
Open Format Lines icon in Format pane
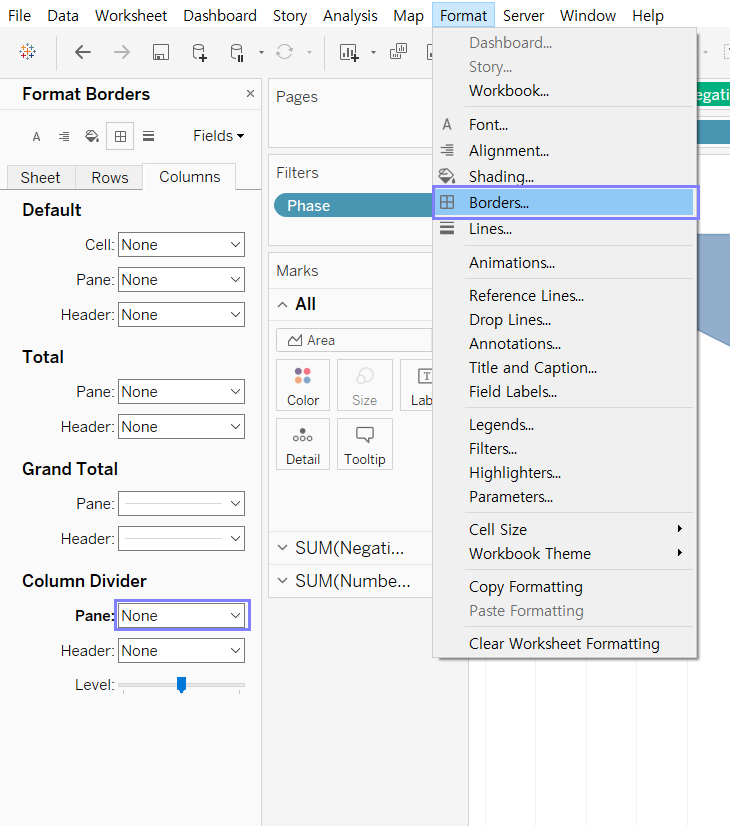pyautogui.click(x=149, y=136)
